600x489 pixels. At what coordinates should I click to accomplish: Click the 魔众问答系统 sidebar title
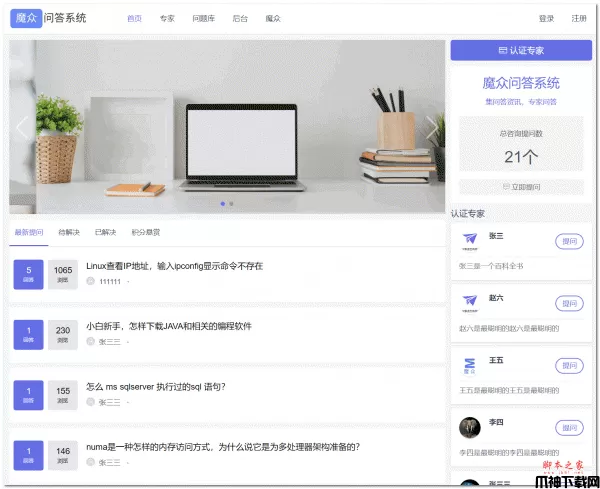pyautogui.click(x=521, y=83)
